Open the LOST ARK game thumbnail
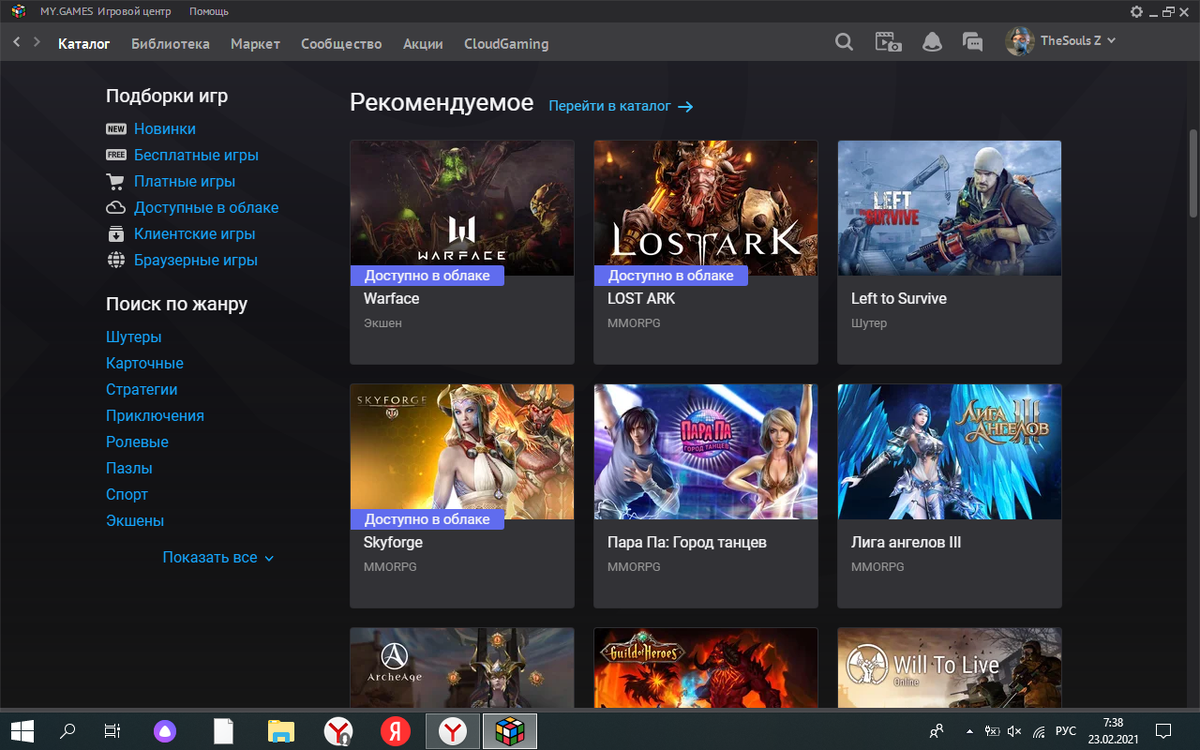1200x750 pixels. click(x=706, y=208)
